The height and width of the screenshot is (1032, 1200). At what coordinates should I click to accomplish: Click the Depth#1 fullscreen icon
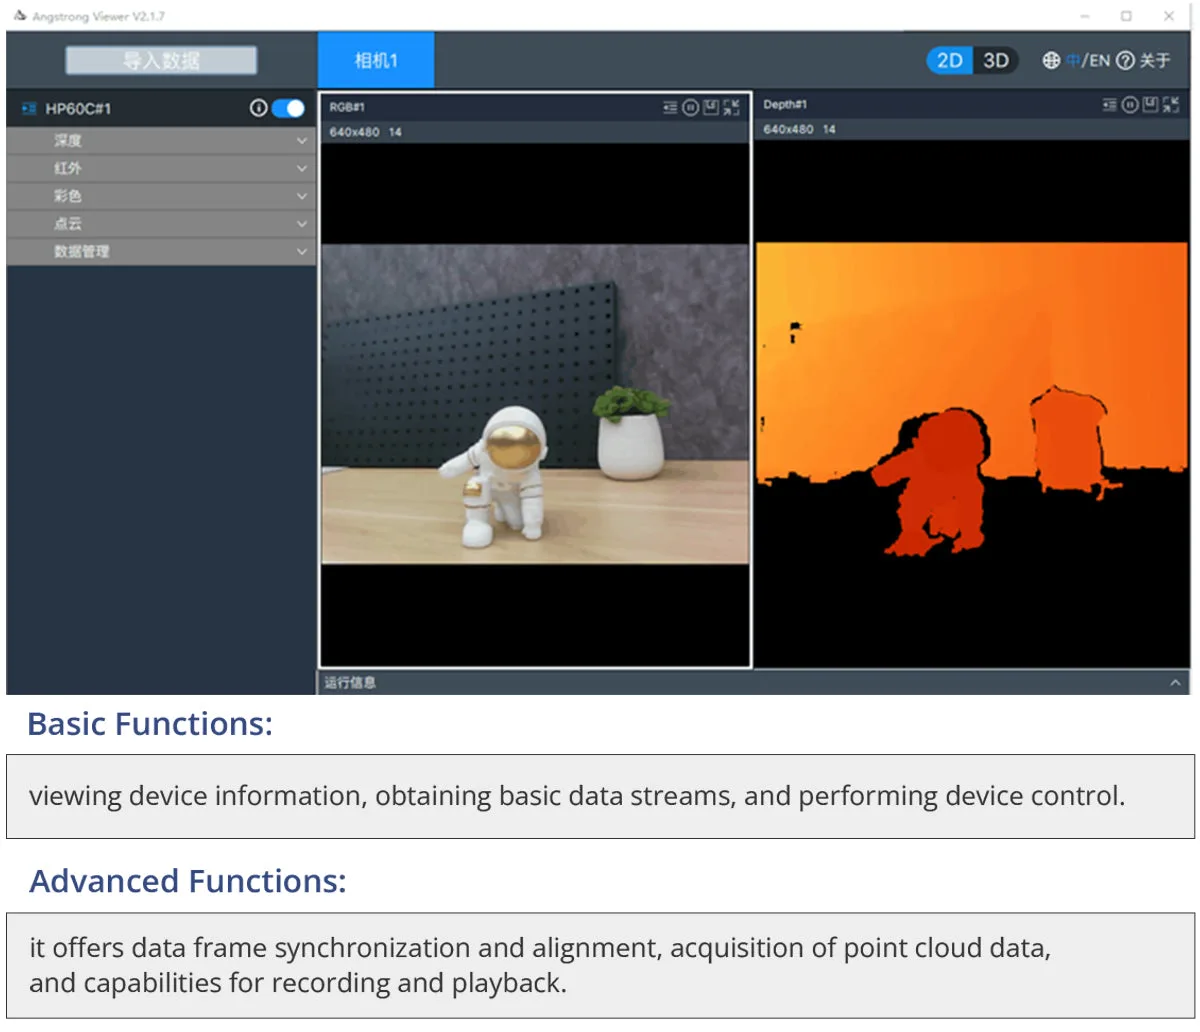tap(1171, 105)
